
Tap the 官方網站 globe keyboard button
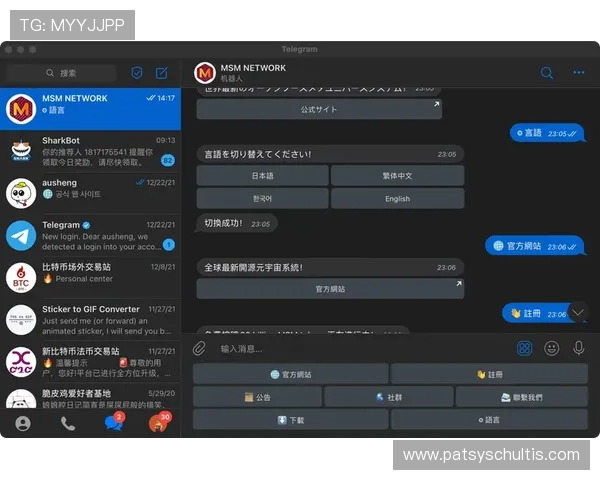click(291, 374)
